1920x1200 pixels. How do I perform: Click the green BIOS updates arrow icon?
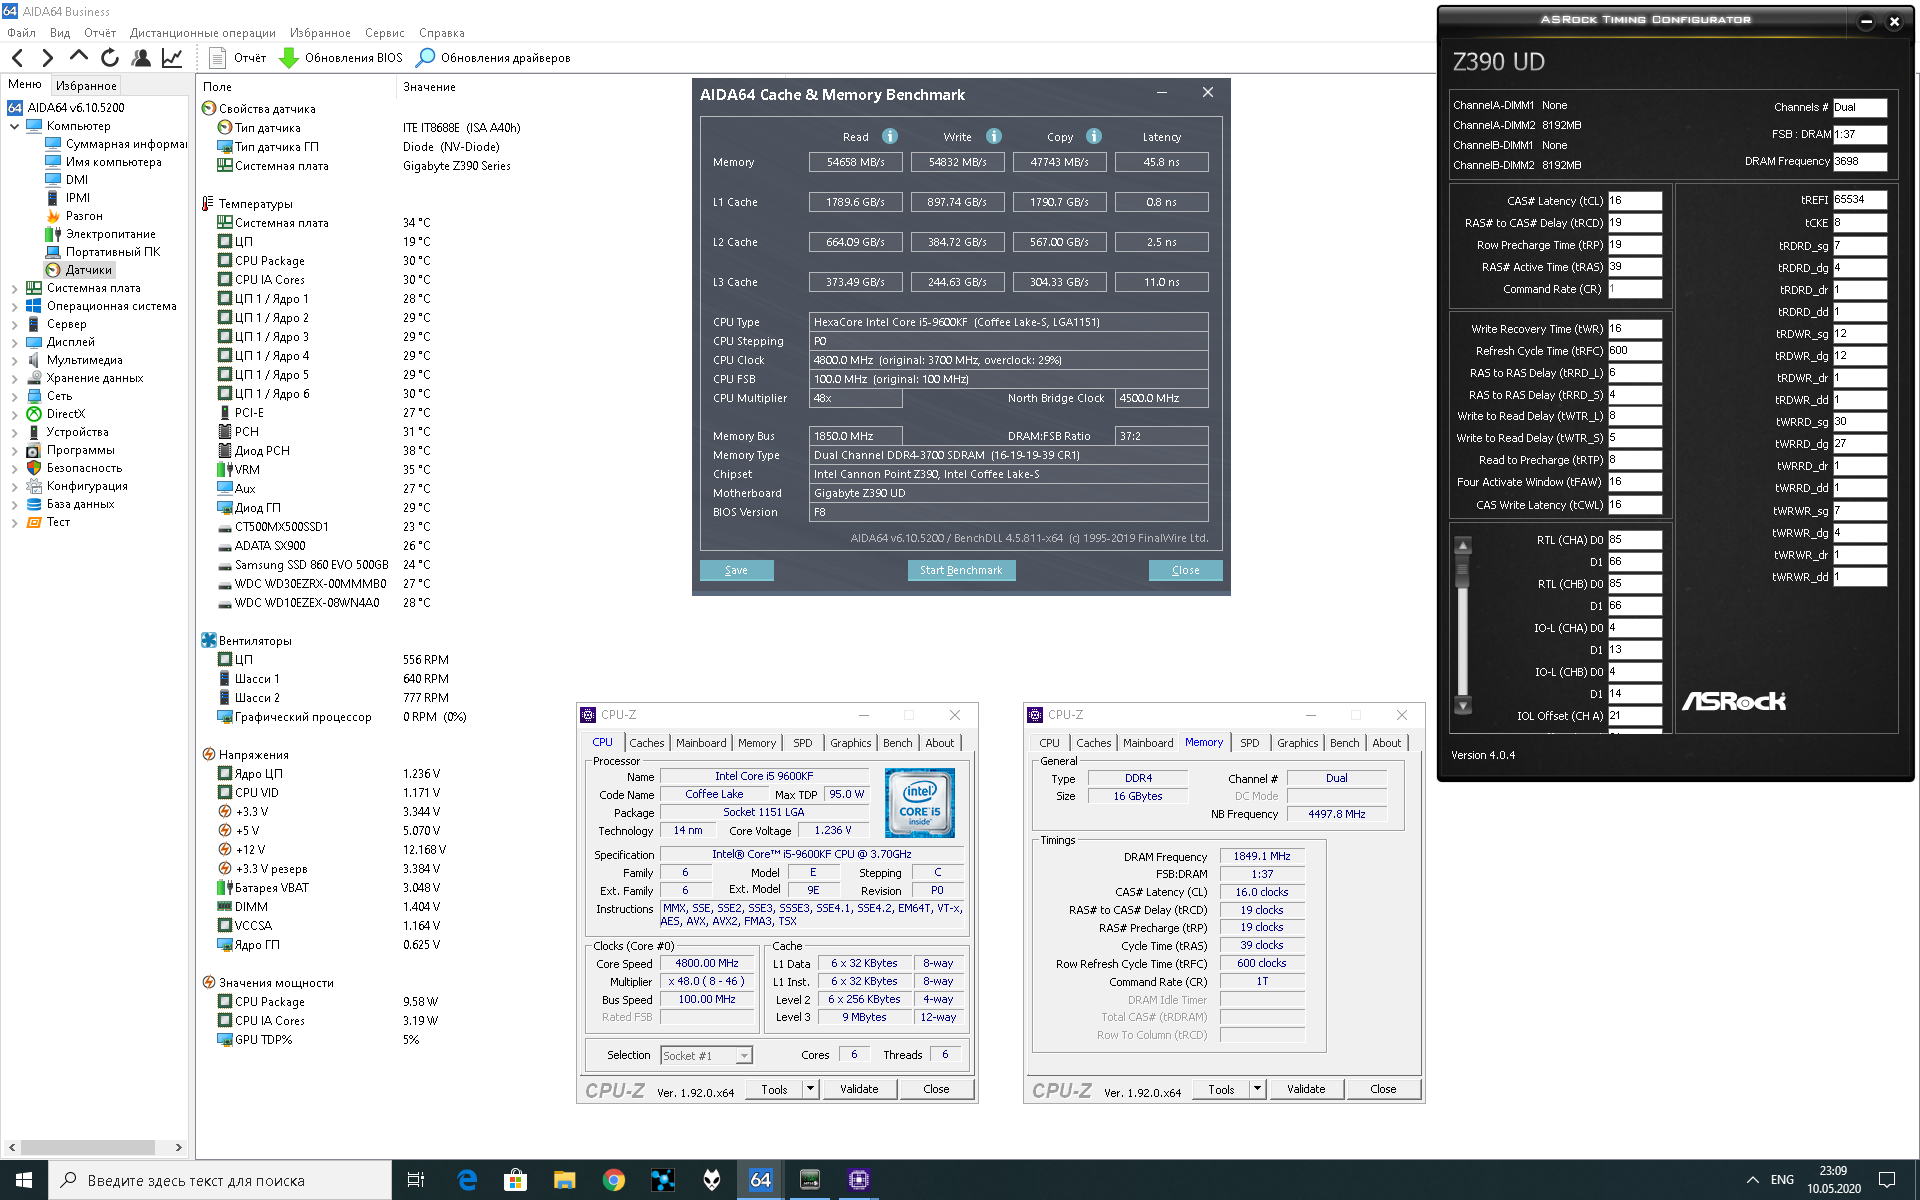[289, 58]
